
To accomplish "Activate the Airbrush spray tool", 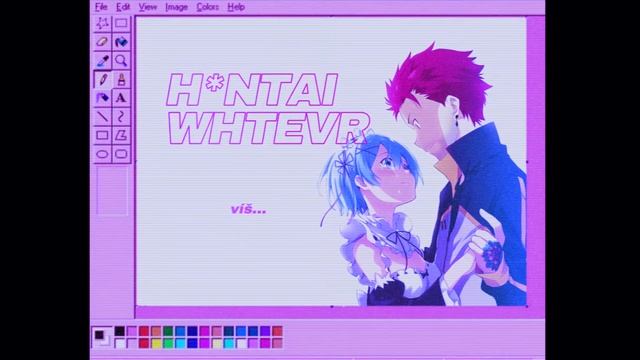I will pos(102,98).
